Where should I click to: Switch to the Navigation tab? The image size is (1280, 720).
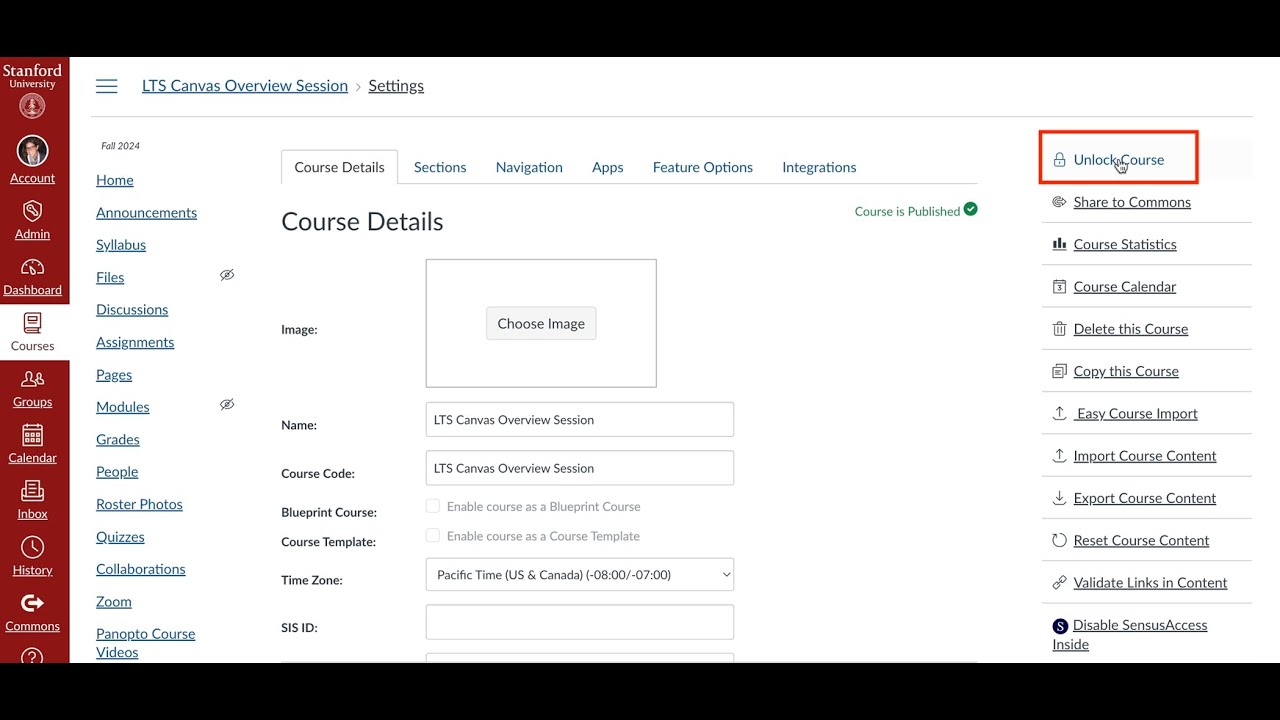click(x=529, y=167)
